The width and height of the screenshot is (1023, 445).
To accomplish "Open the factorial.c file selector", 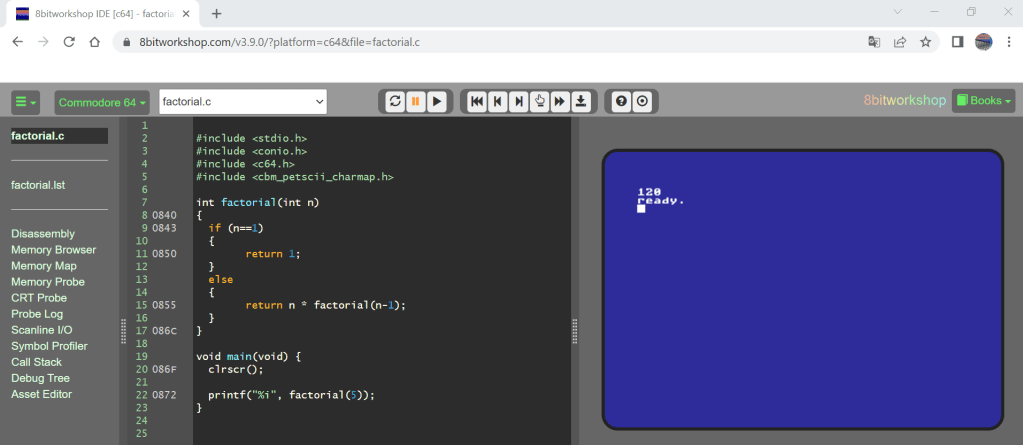I will (243, 102).
